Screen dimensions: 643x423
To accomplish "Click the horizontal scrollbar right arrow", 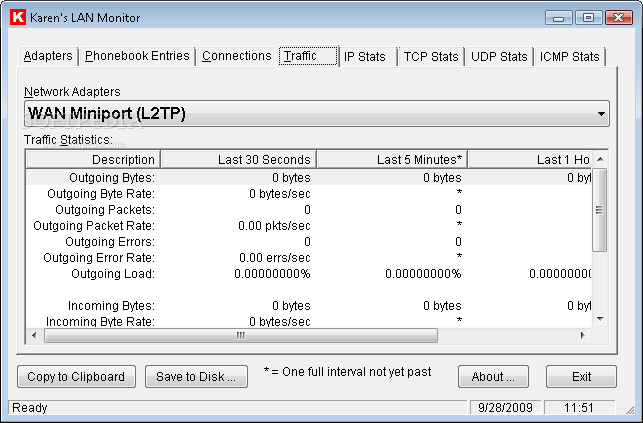I will (x=582, y=336).
